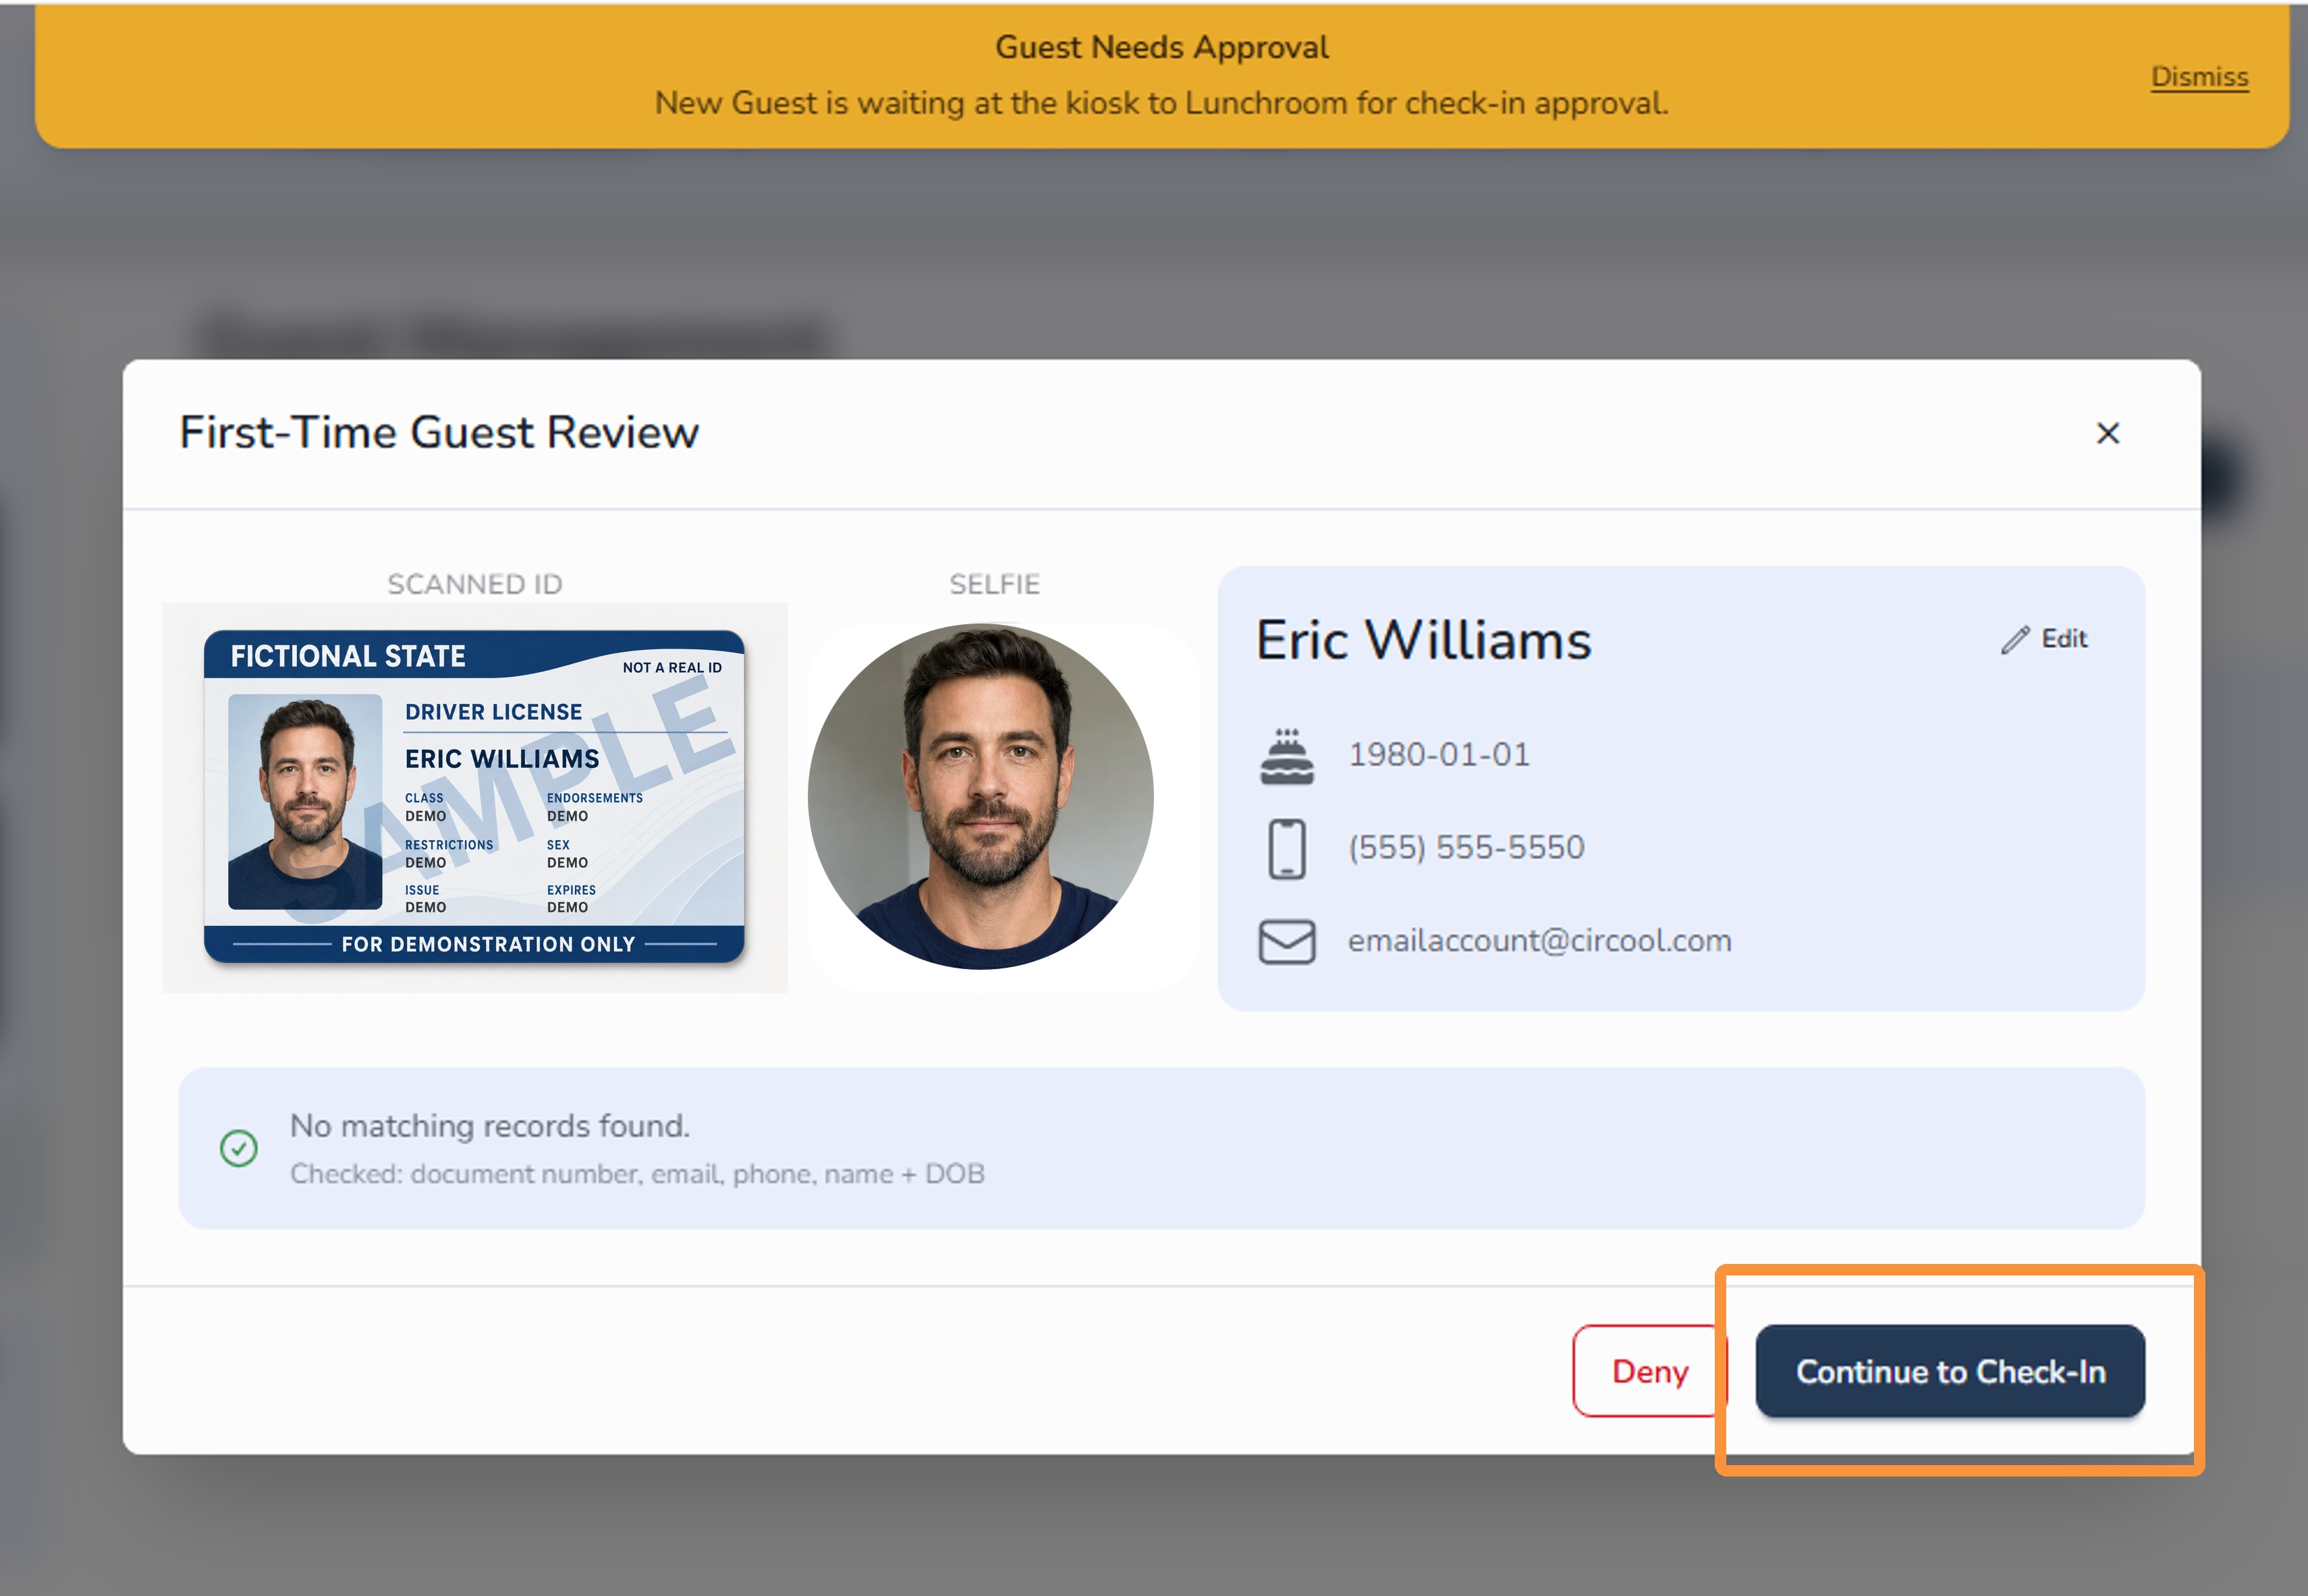Screen dimensions: 2308x1596
Task: Close the First-Time Guest Review dialog
Action: tap(2107, 433)
